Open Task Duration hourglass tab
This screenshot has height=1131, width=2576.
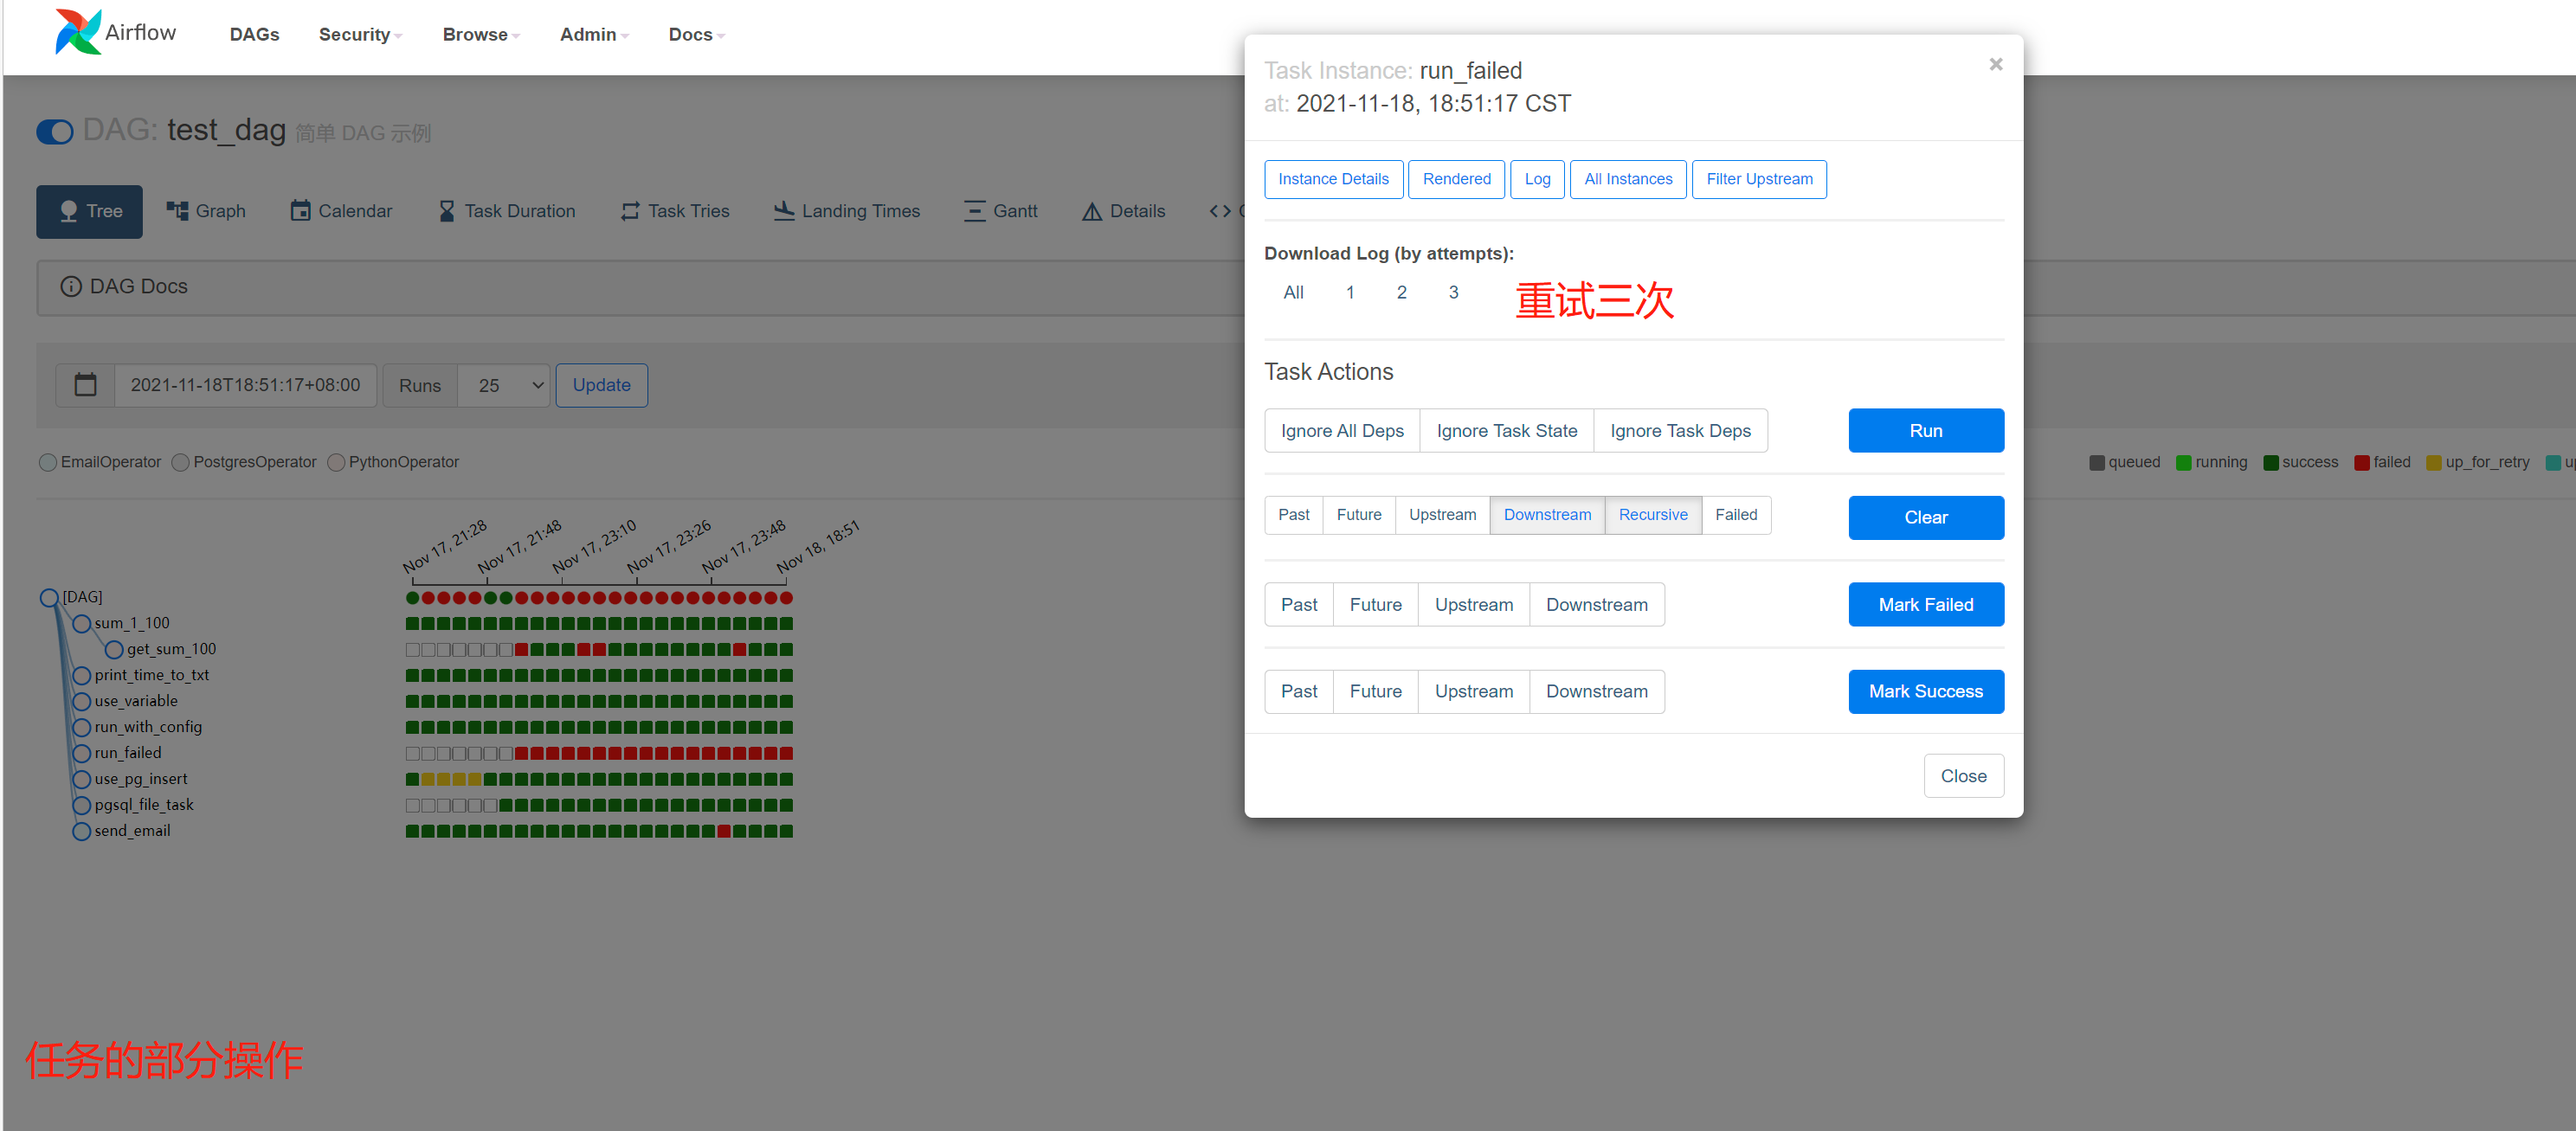[507, 211]
